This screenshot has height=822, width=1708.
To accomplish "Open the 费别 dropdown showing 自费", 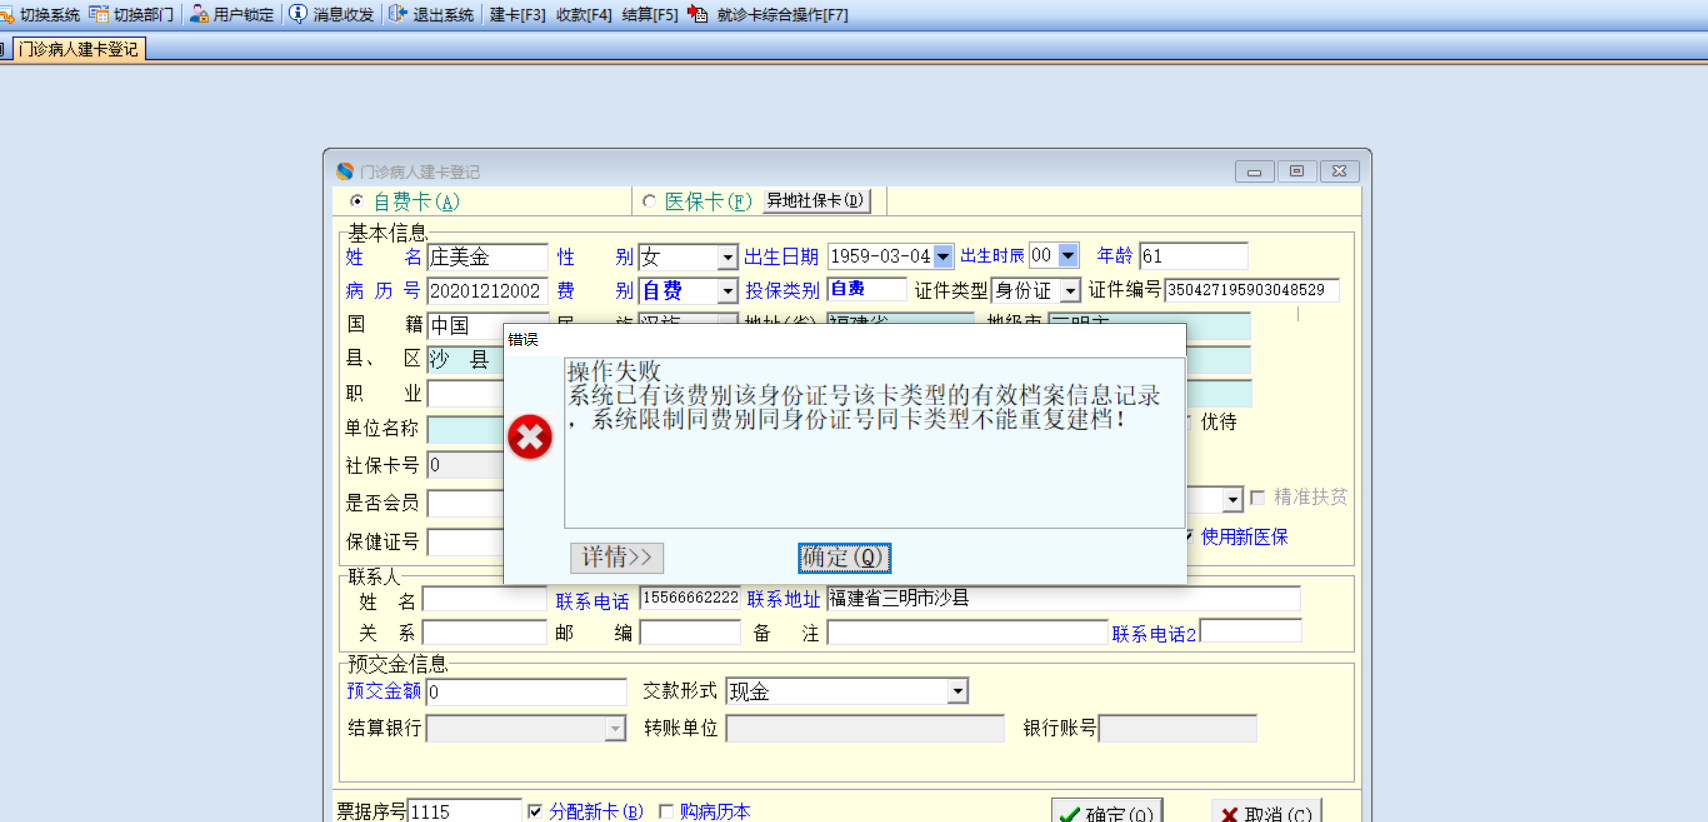I will [728, 291].
